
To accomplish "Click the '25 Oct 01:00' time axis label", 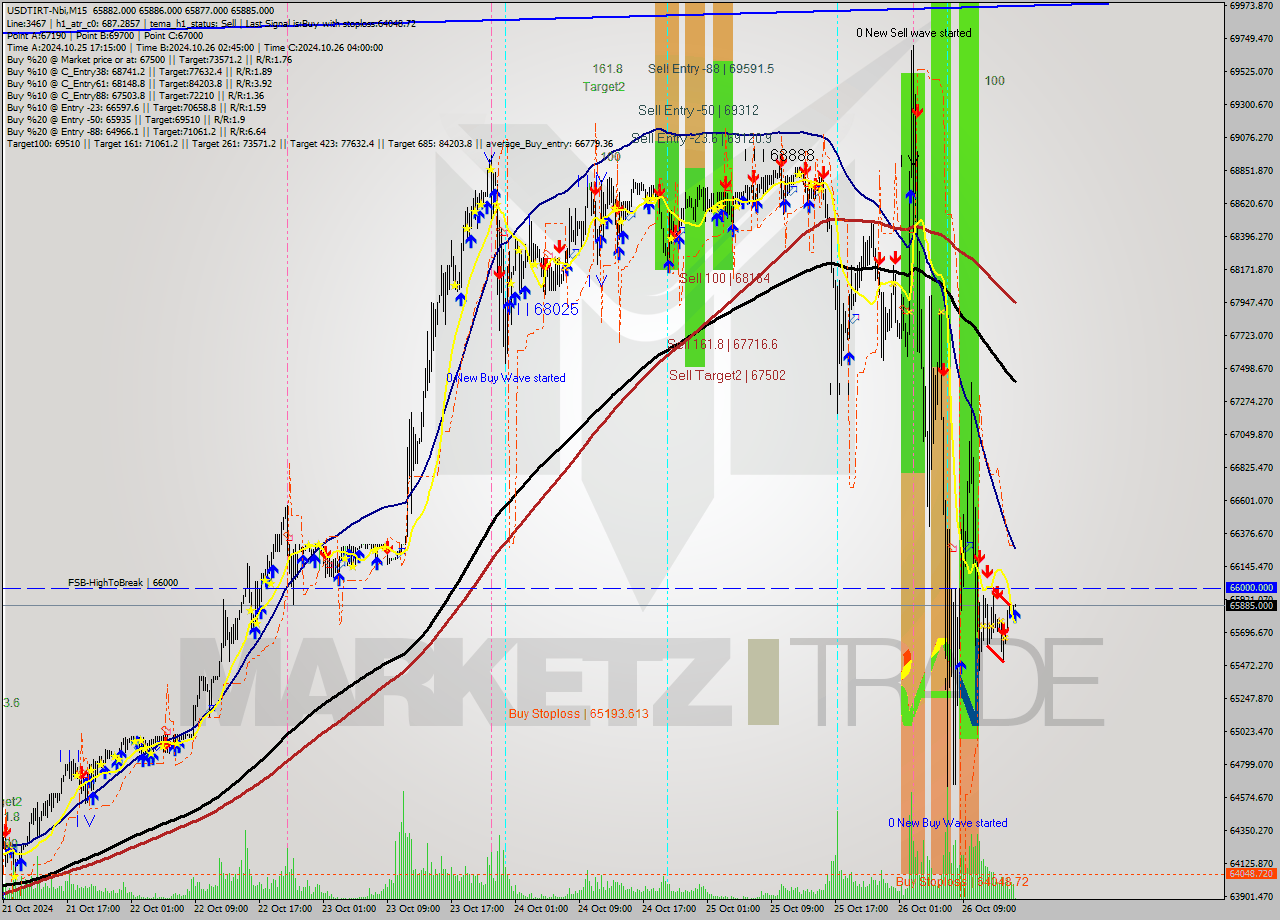I will pyautogui.click(x=734, y=909).
